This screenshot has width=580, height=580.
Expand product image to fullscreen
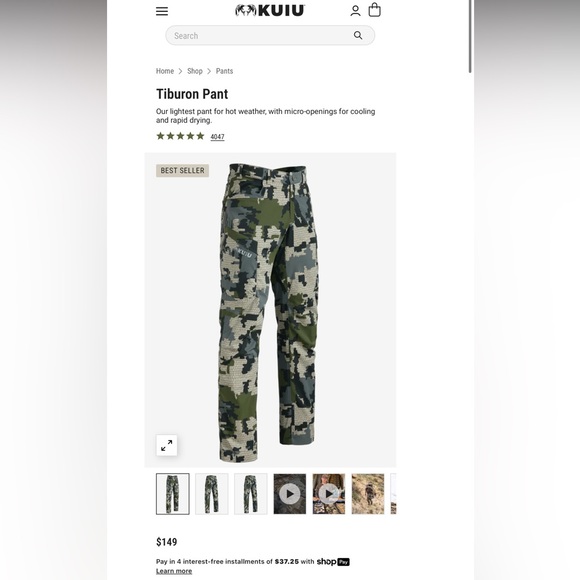coord(166,445)
